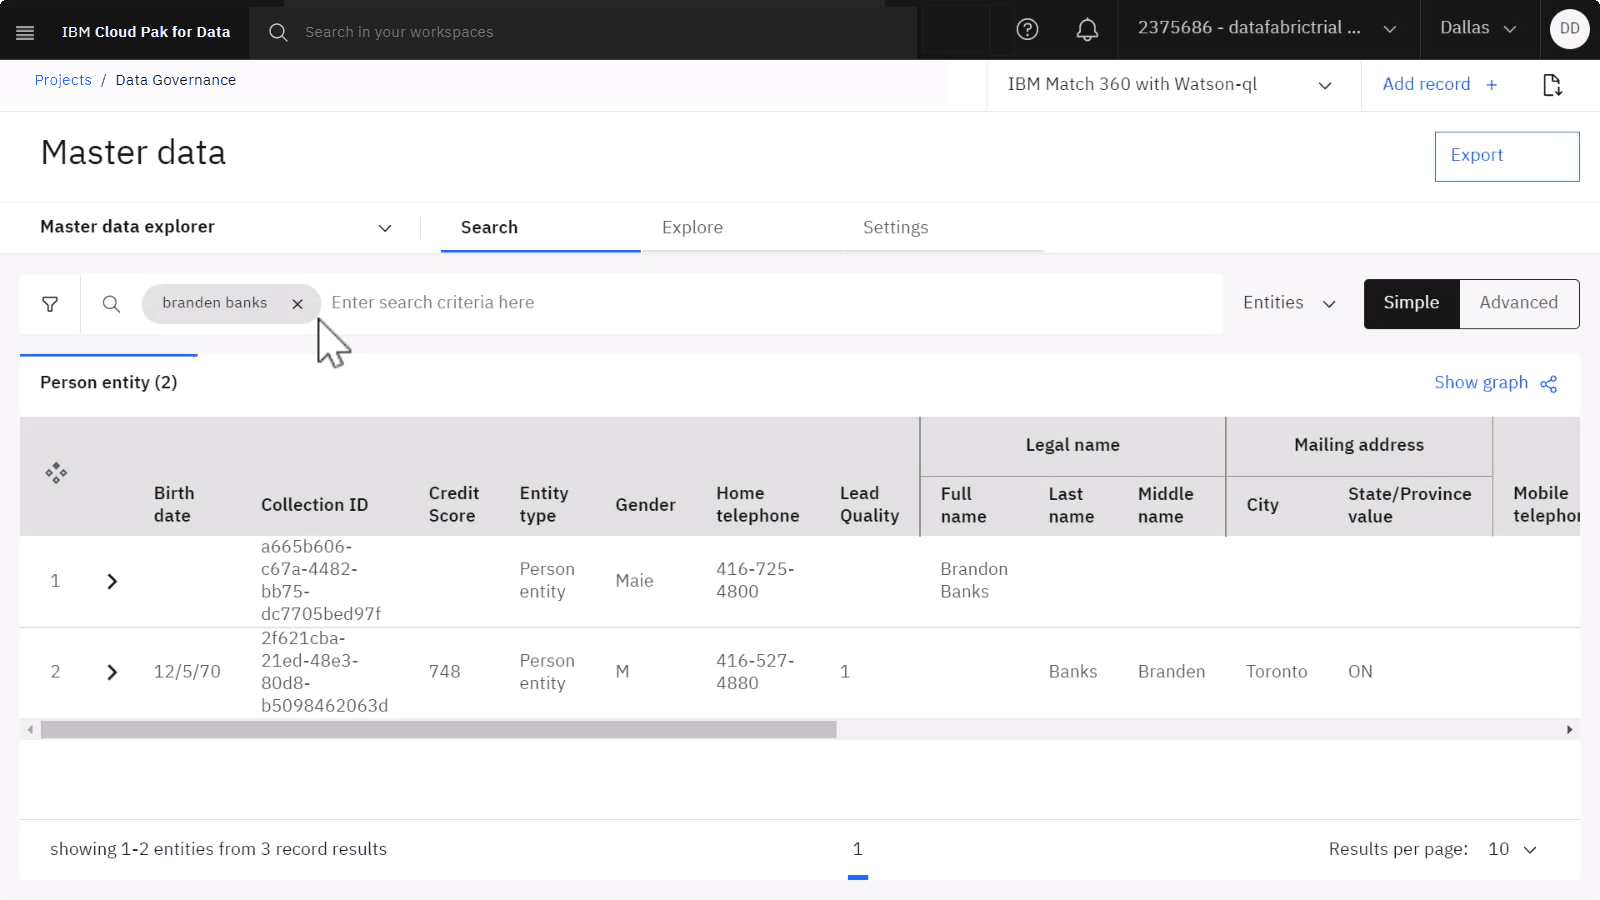The height and width of the screenshot is (900, 1600).
Task: Click the Entity type column header
Action: pos(543,505)
